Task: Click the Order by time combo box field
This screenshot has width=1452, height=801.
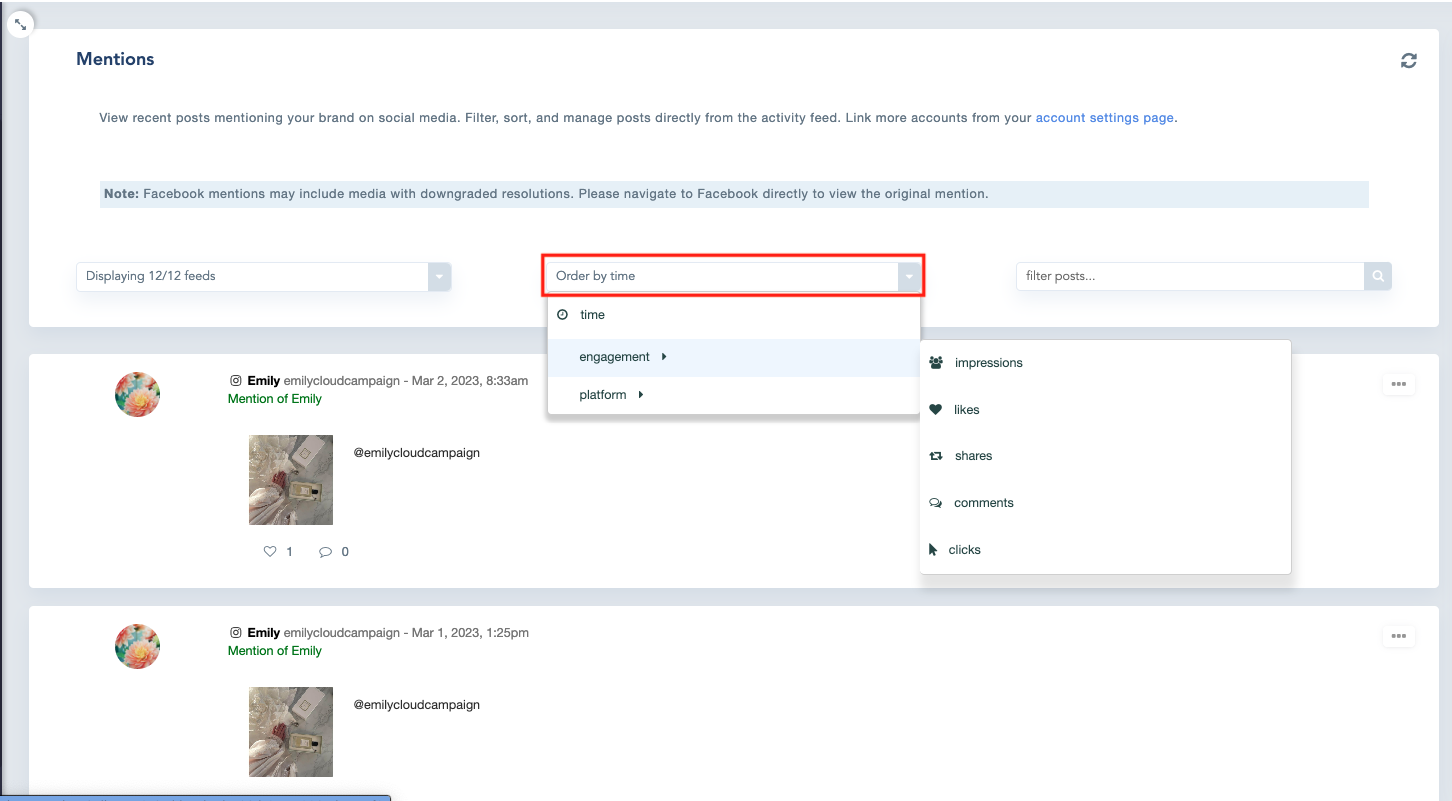Action: click(x=733, y=276)
